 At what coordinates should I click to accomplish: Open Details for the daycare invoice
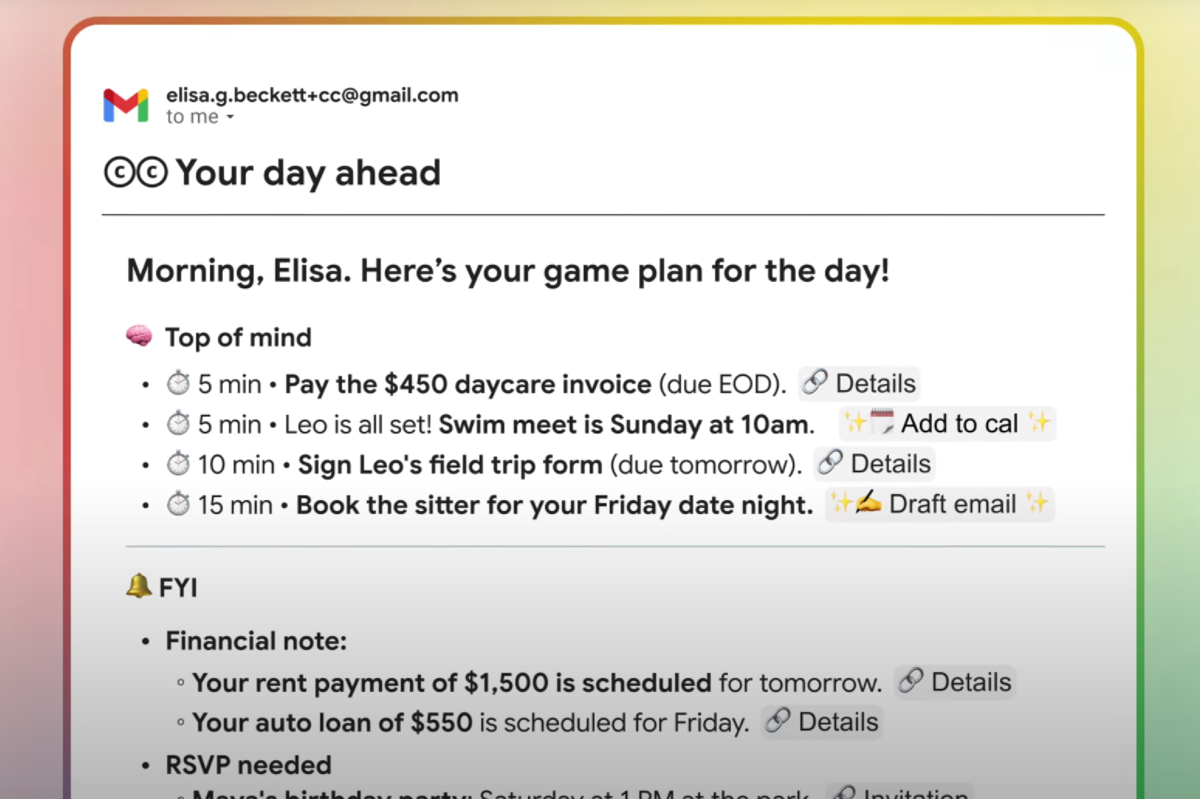click(860, 384)
